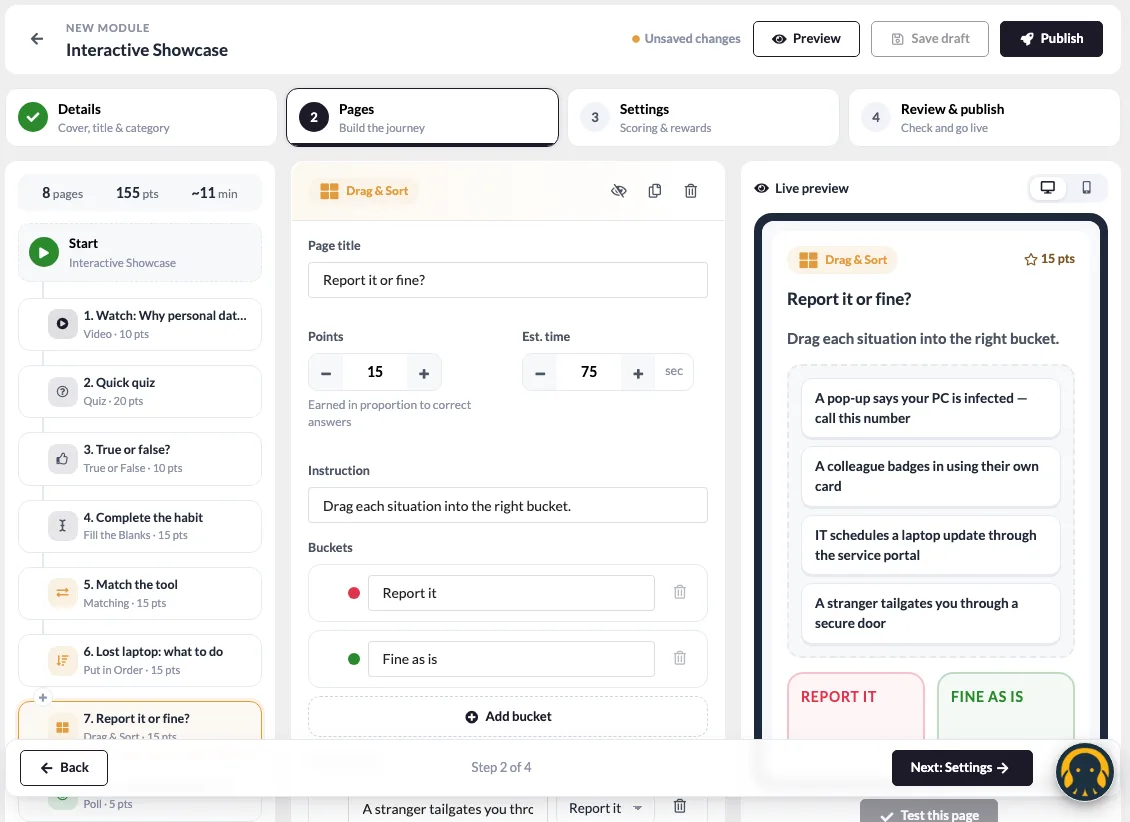Select the True or false thumbs-up icon
Image resolution: width=1130 pixels, height=822 pixels.
pos(63,458)
